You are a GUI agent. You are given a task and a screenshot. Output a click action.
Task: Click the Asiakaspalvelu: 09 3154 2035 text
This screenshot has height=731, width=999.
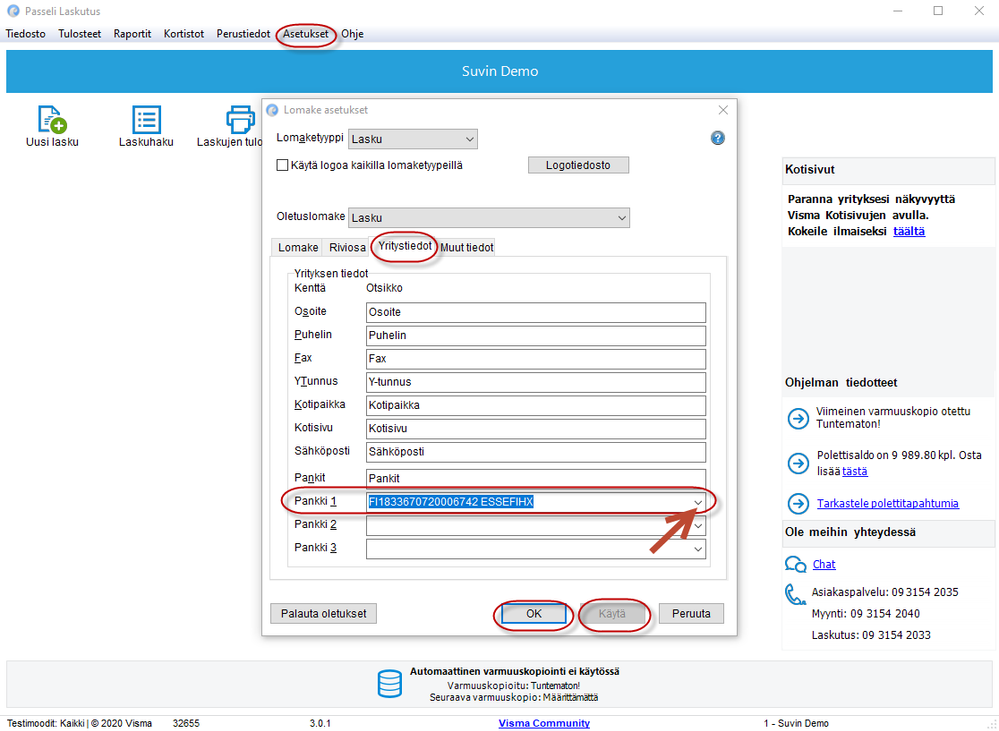tap(885, 592)
